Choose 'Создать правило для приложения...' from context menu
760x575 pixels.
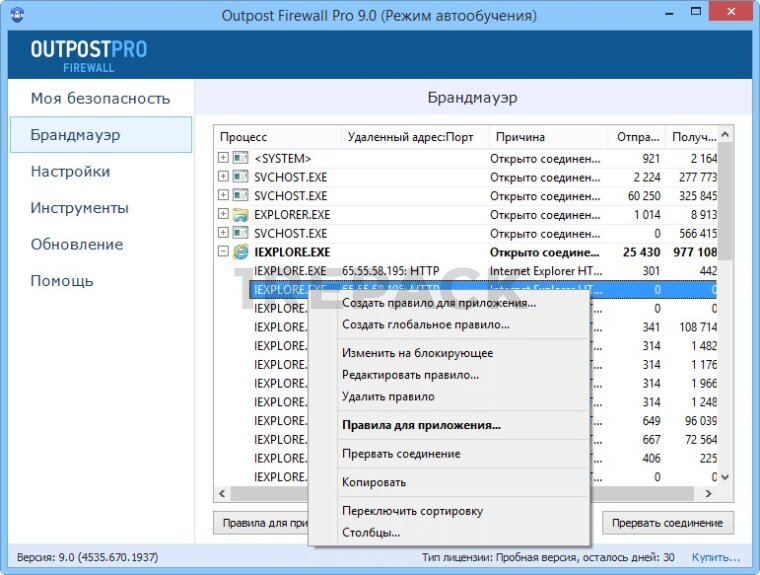pyautogui.click(x=438, y=303)
